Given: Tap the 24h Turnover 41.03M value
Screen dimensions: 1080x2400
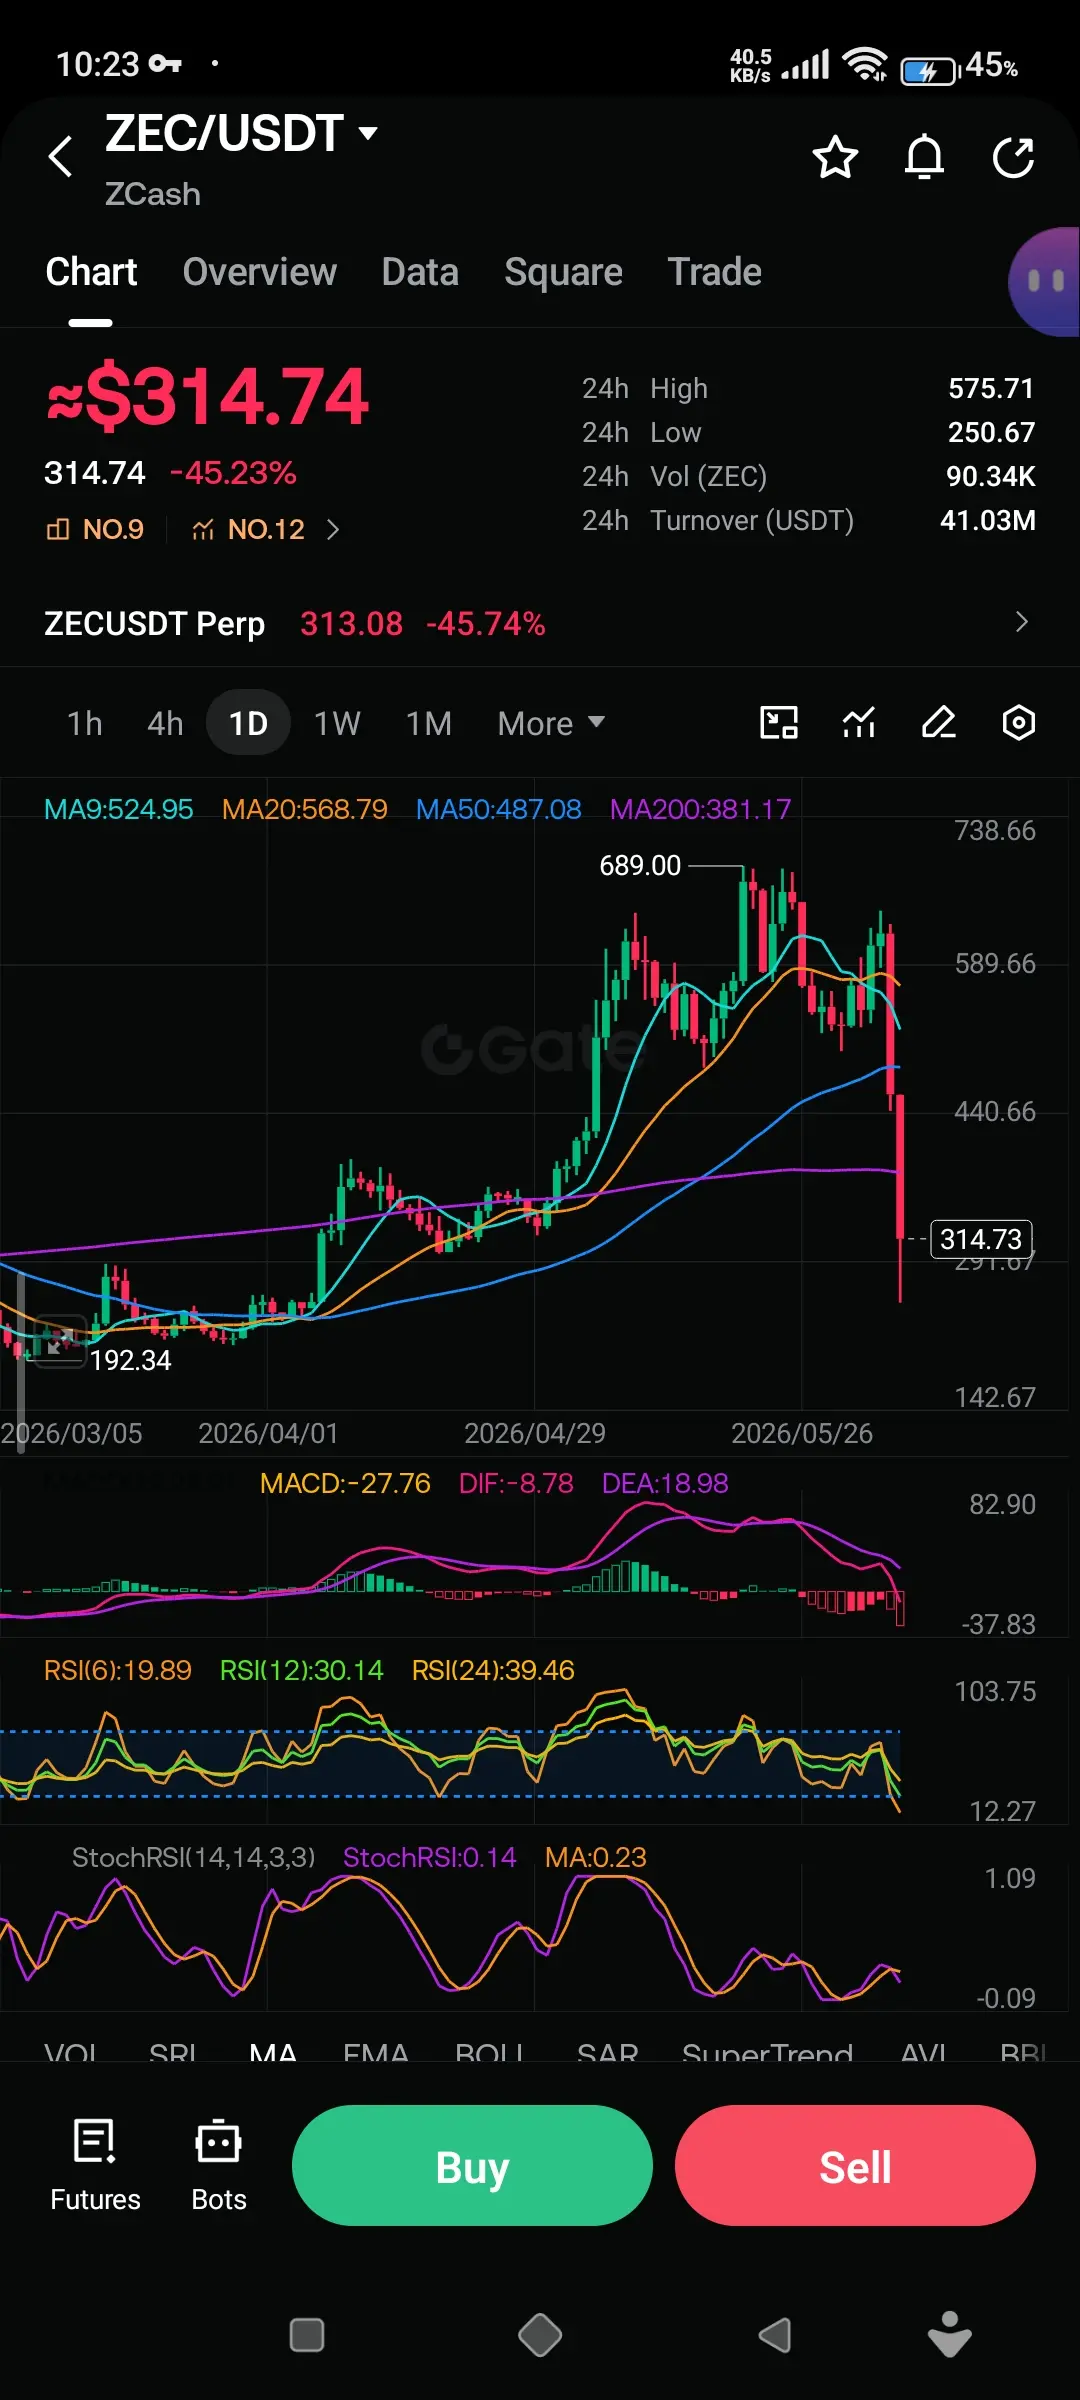Looking at the screenshot, I should pyautogui.click(x=988, y=520).
